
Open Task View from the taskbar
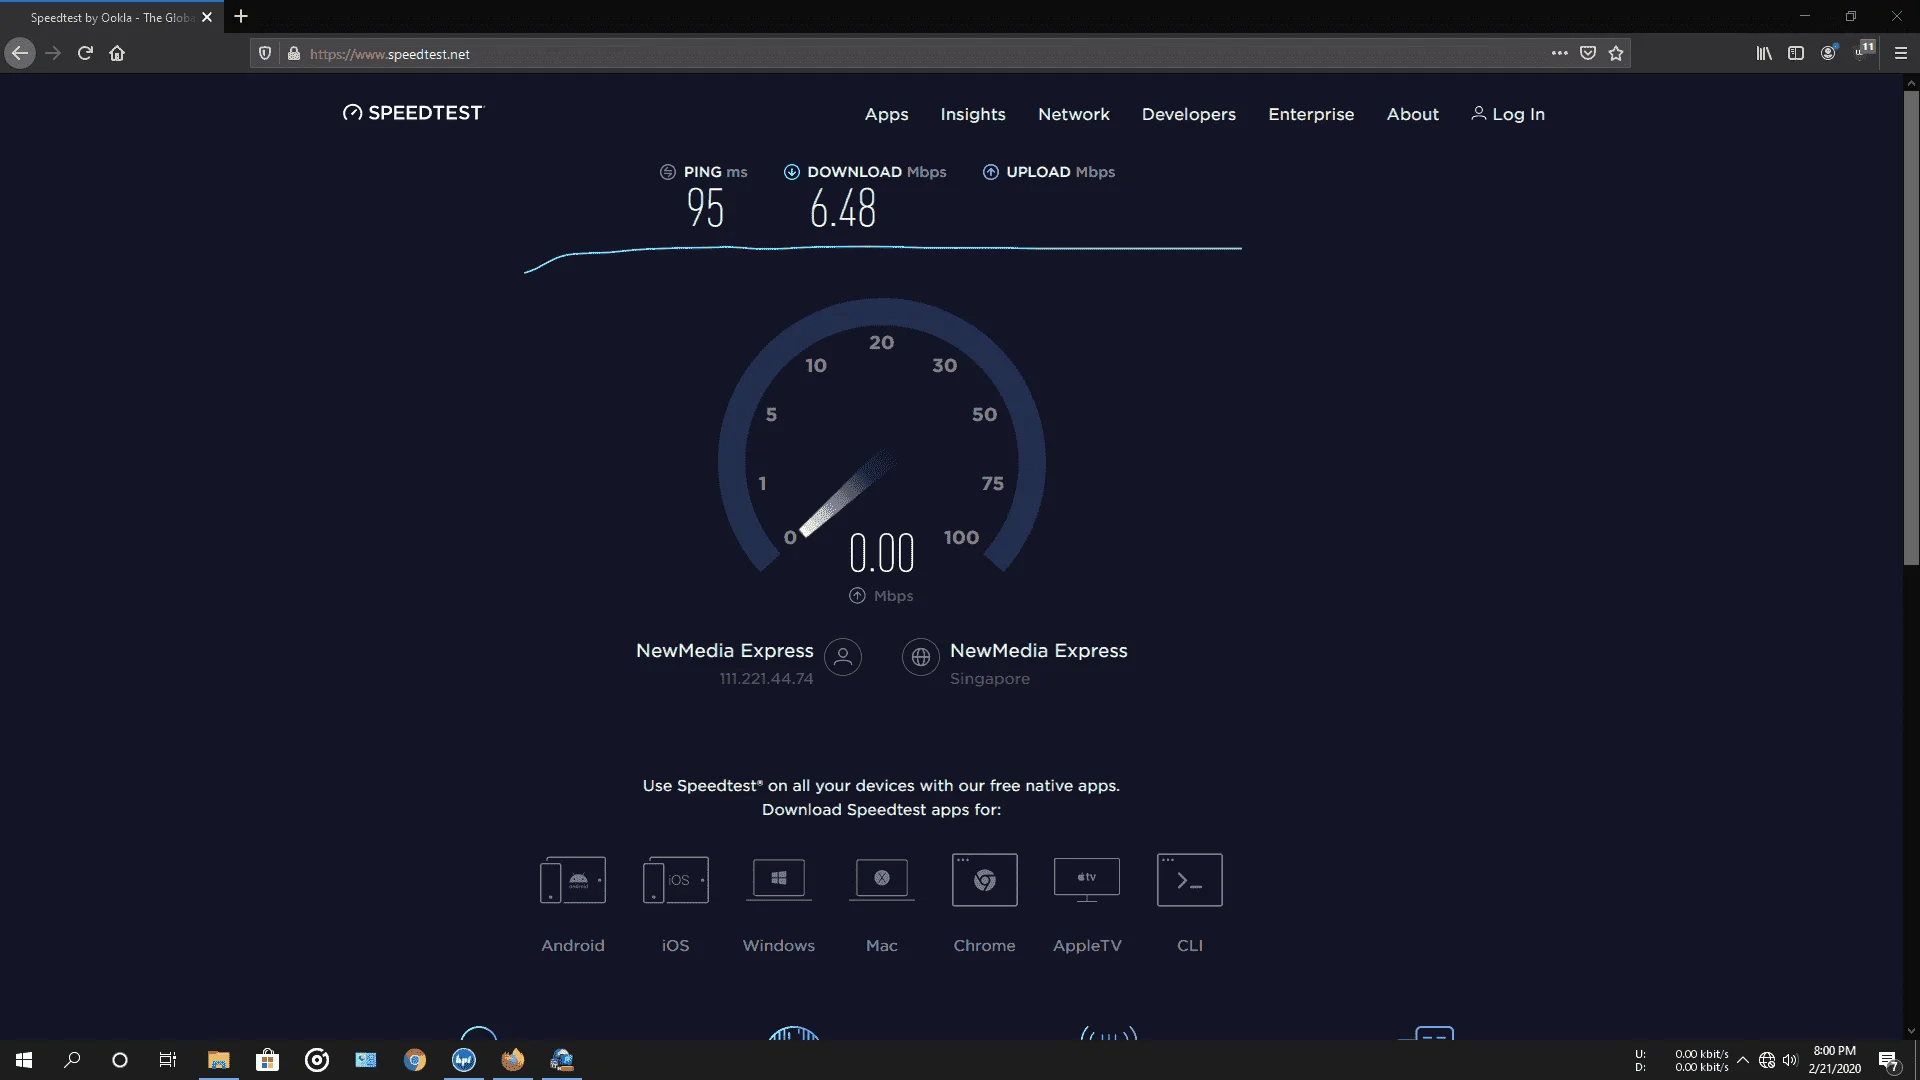(x=168, y=1060)
